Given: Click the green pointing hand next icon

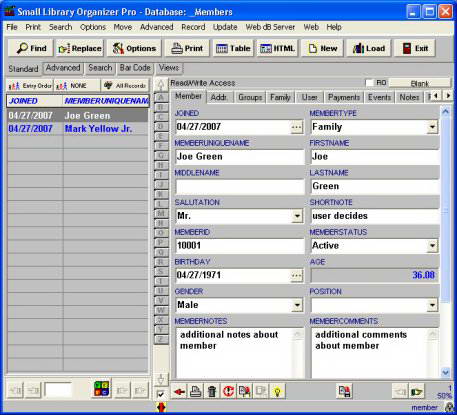Looking at the screenshot, I should 417,391.
